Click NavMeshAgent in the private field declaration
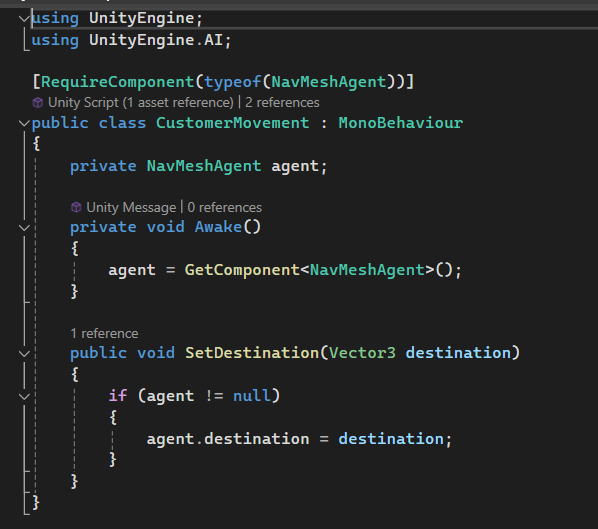This screenshot has width=598, height=529. [204, 166]
